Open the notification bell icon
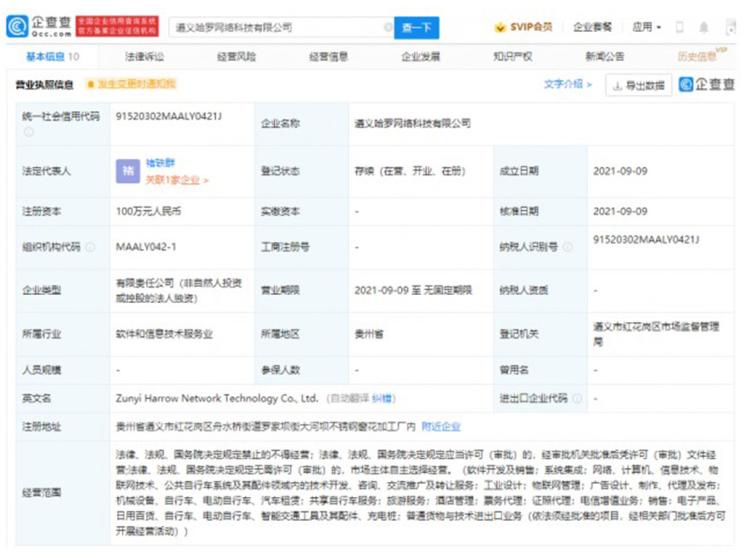Viewport: 744px width, 558px height. click(704, 27)
